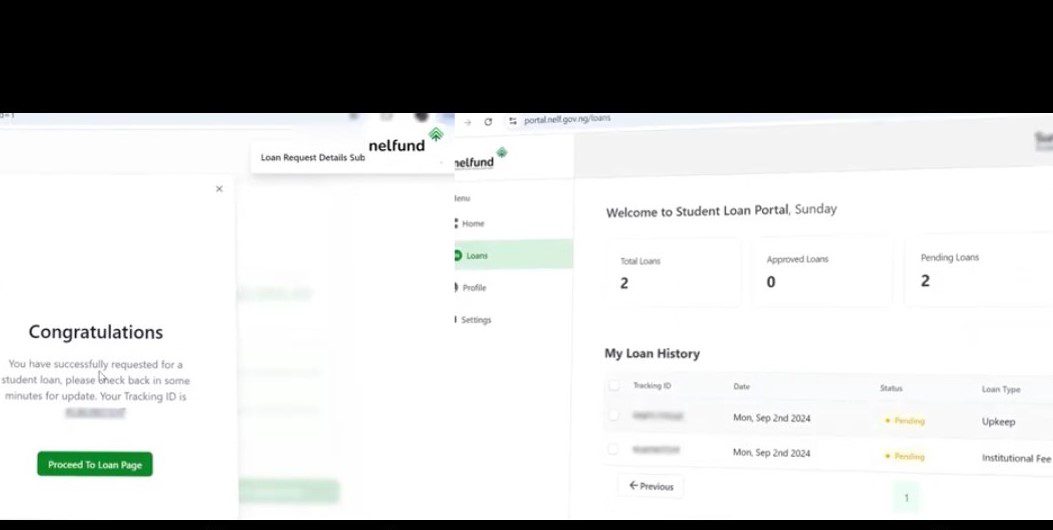1053x530 pixels.
Task: Check the Institutional Fee row checkbox
Action: click(x=613, y=449)
